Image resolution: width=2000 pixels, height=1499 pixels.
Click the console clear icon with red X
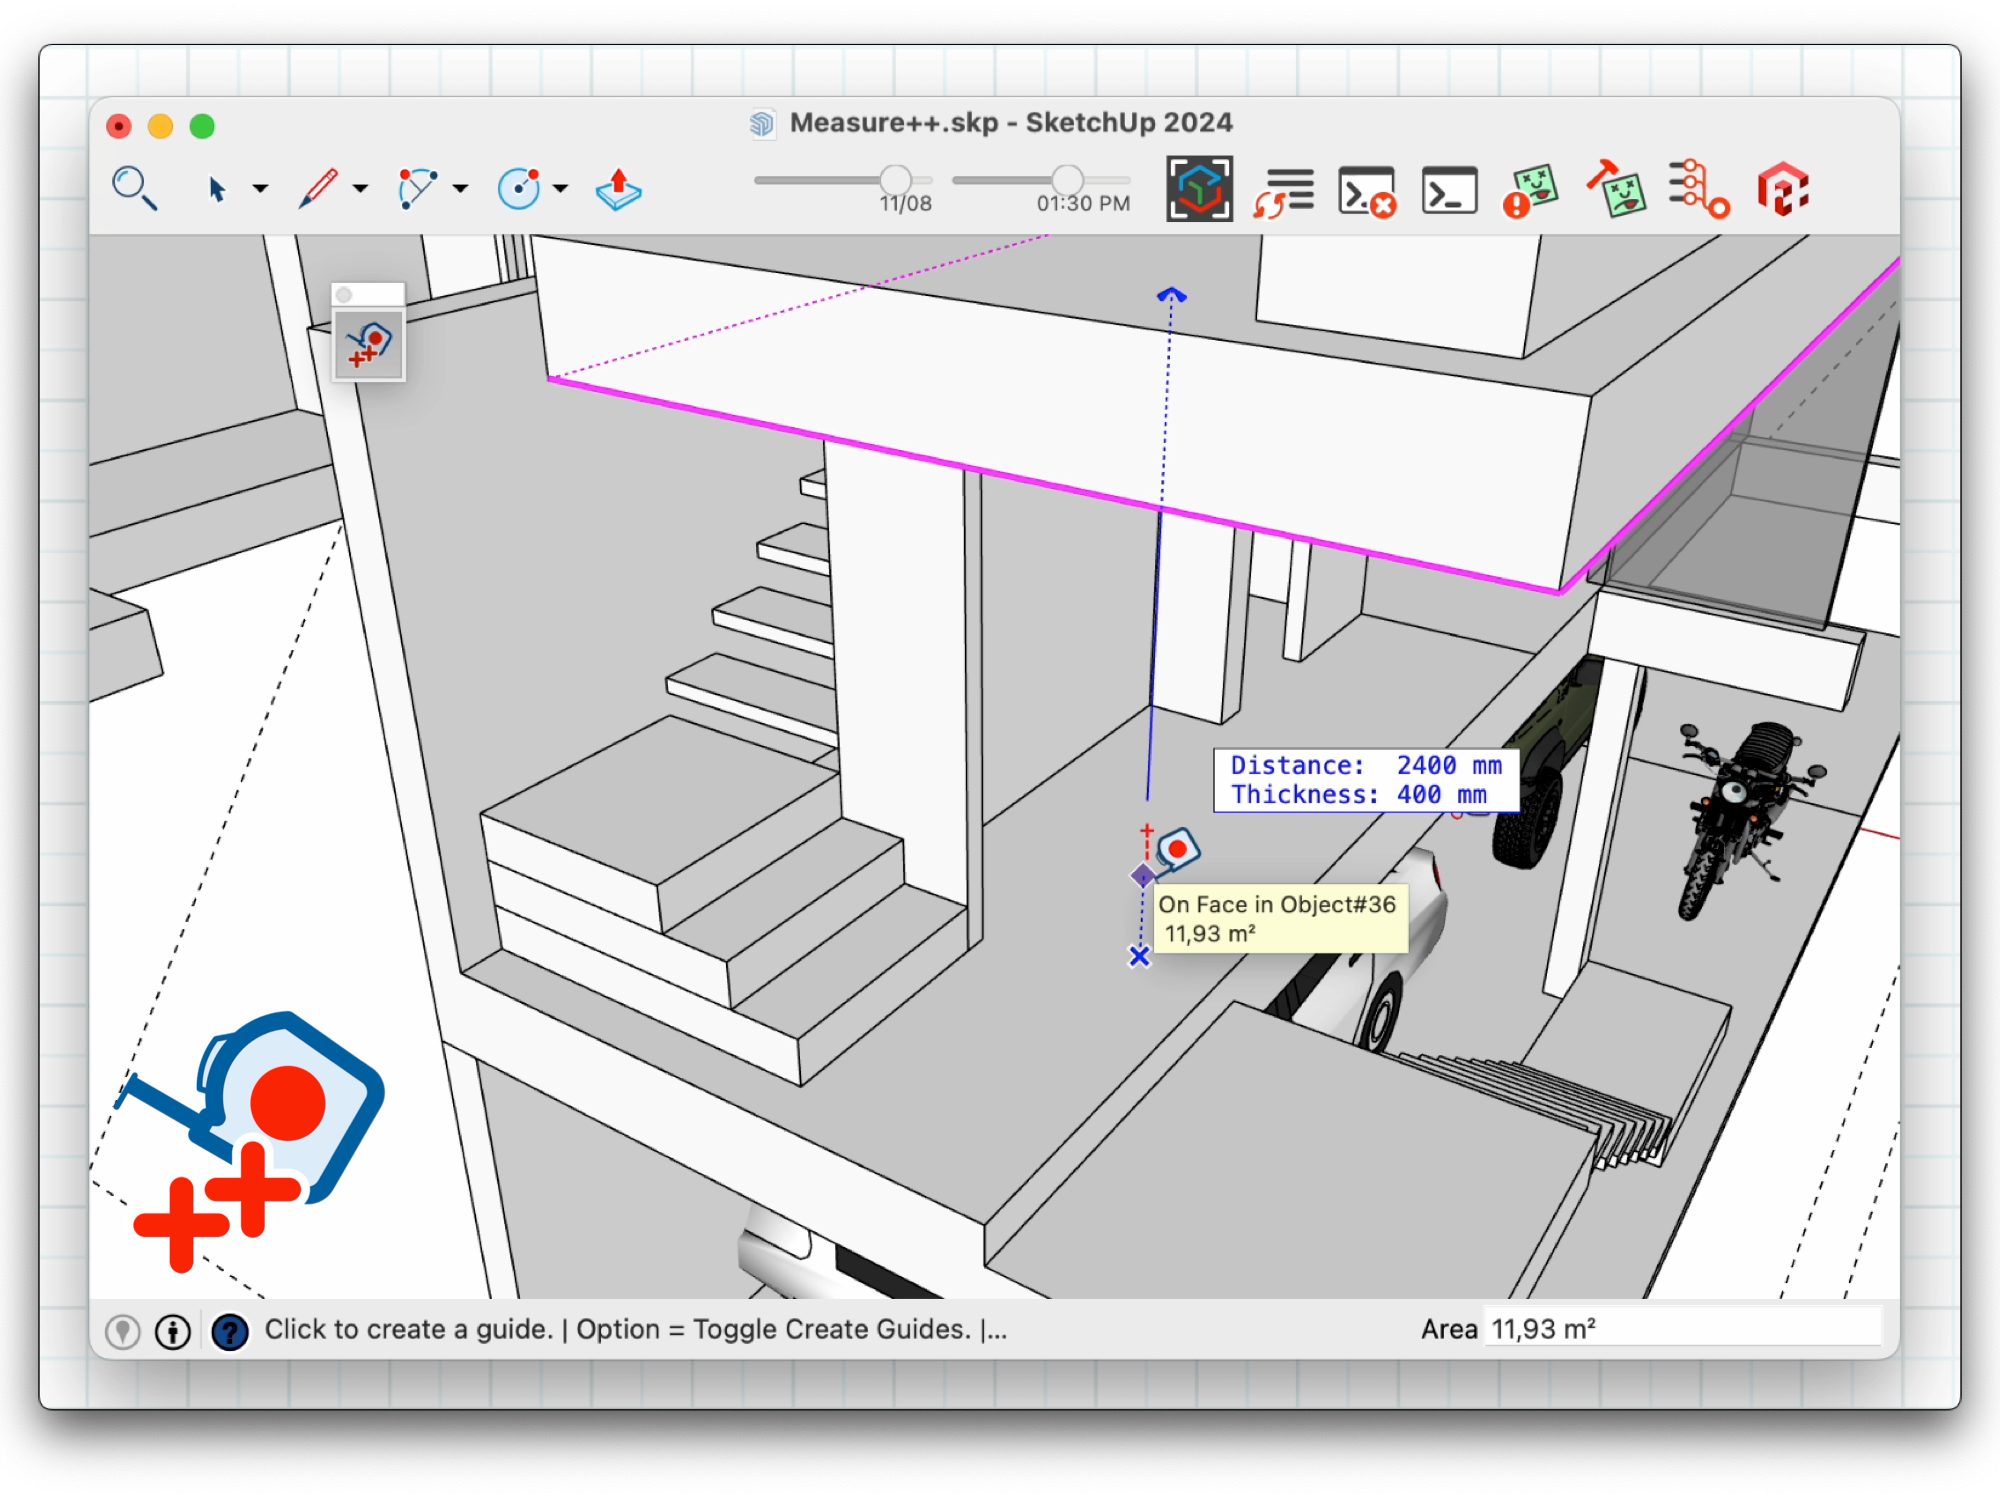coord(1366,190)
